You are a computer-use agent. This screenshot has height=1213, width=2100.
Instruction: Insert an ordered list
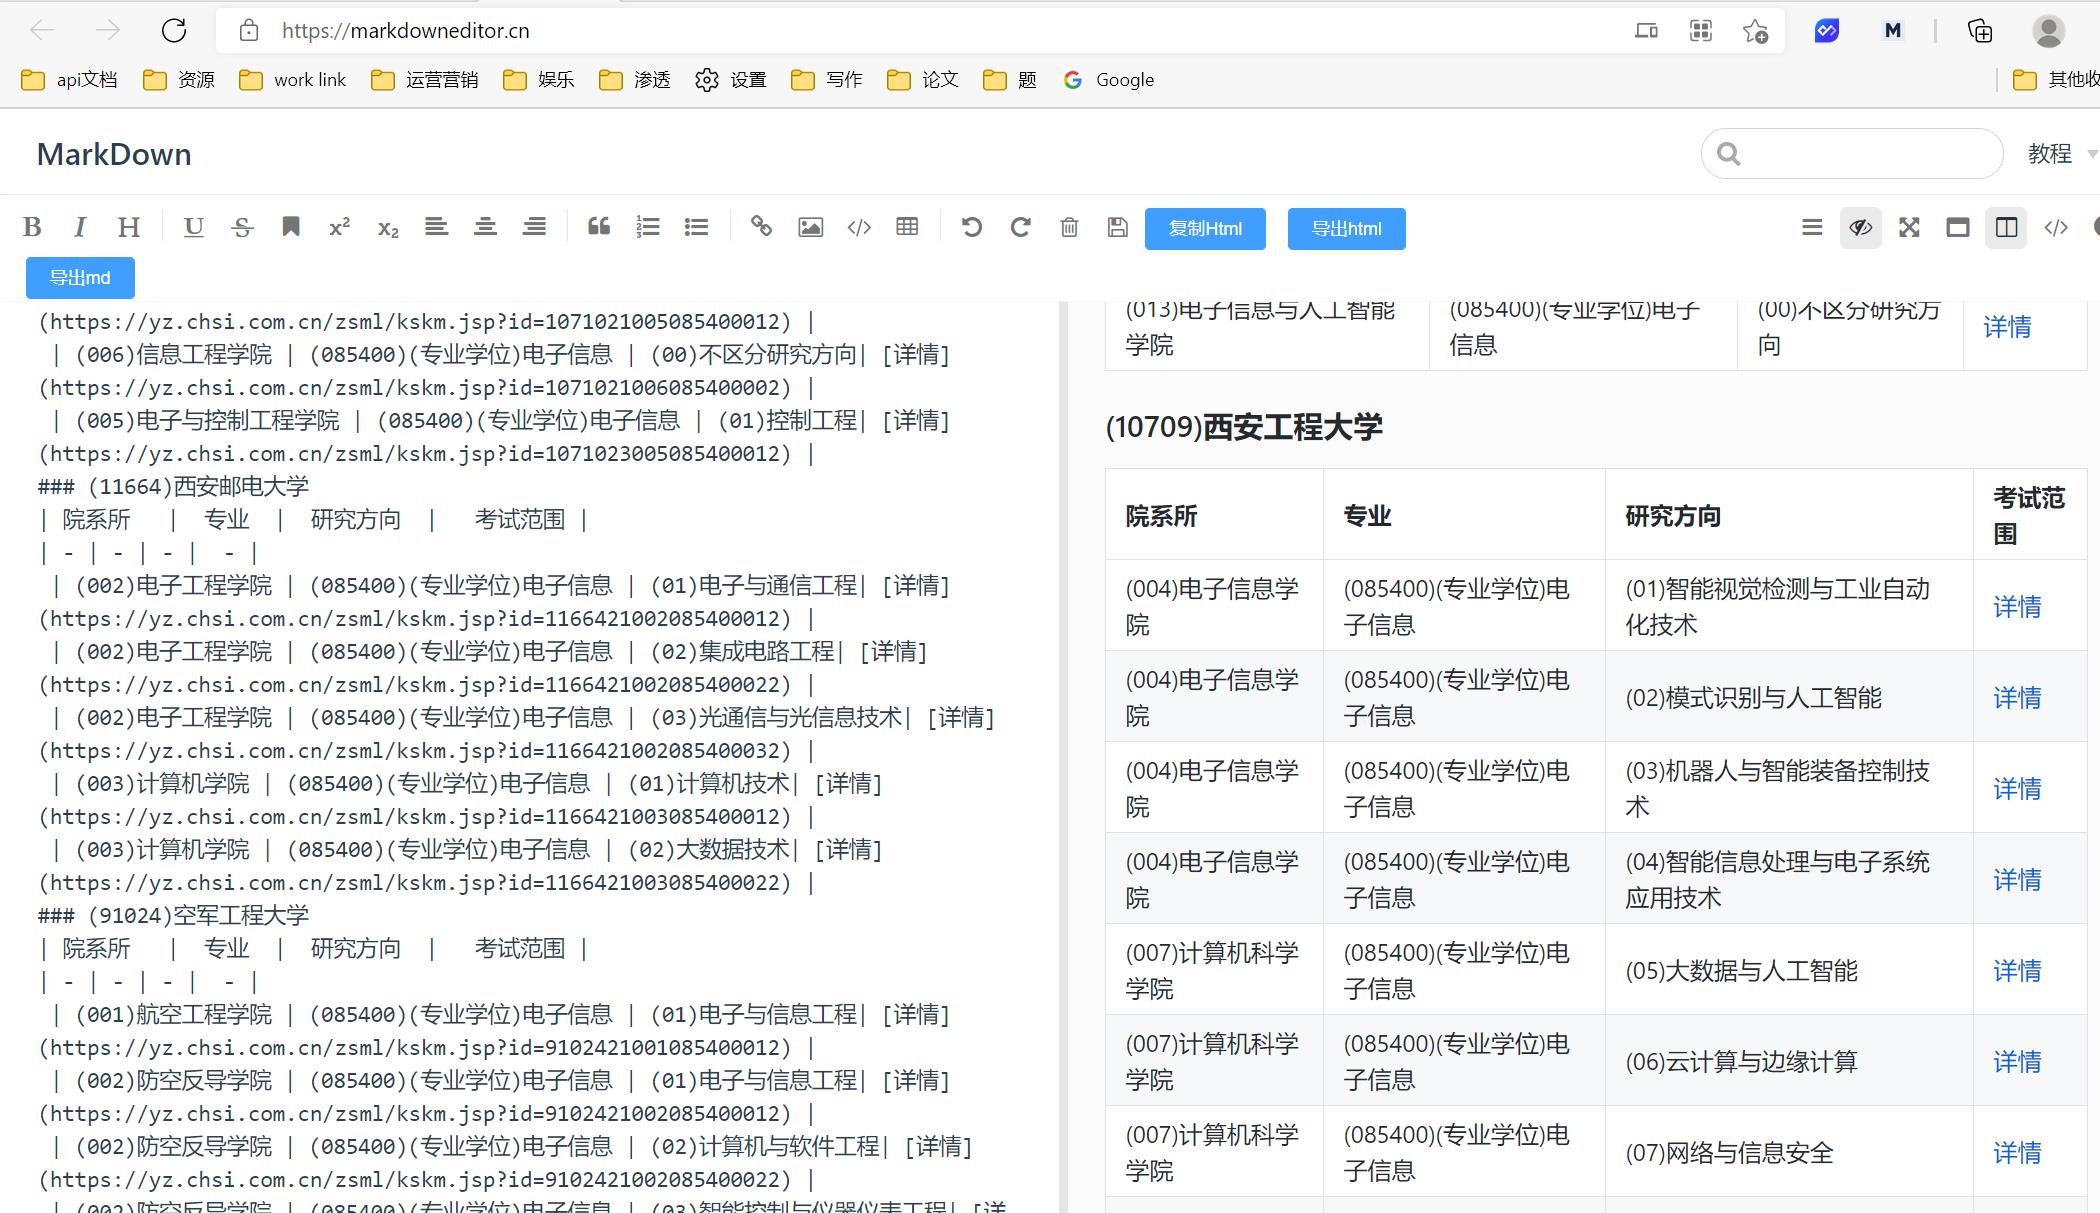tap(648, 227)
